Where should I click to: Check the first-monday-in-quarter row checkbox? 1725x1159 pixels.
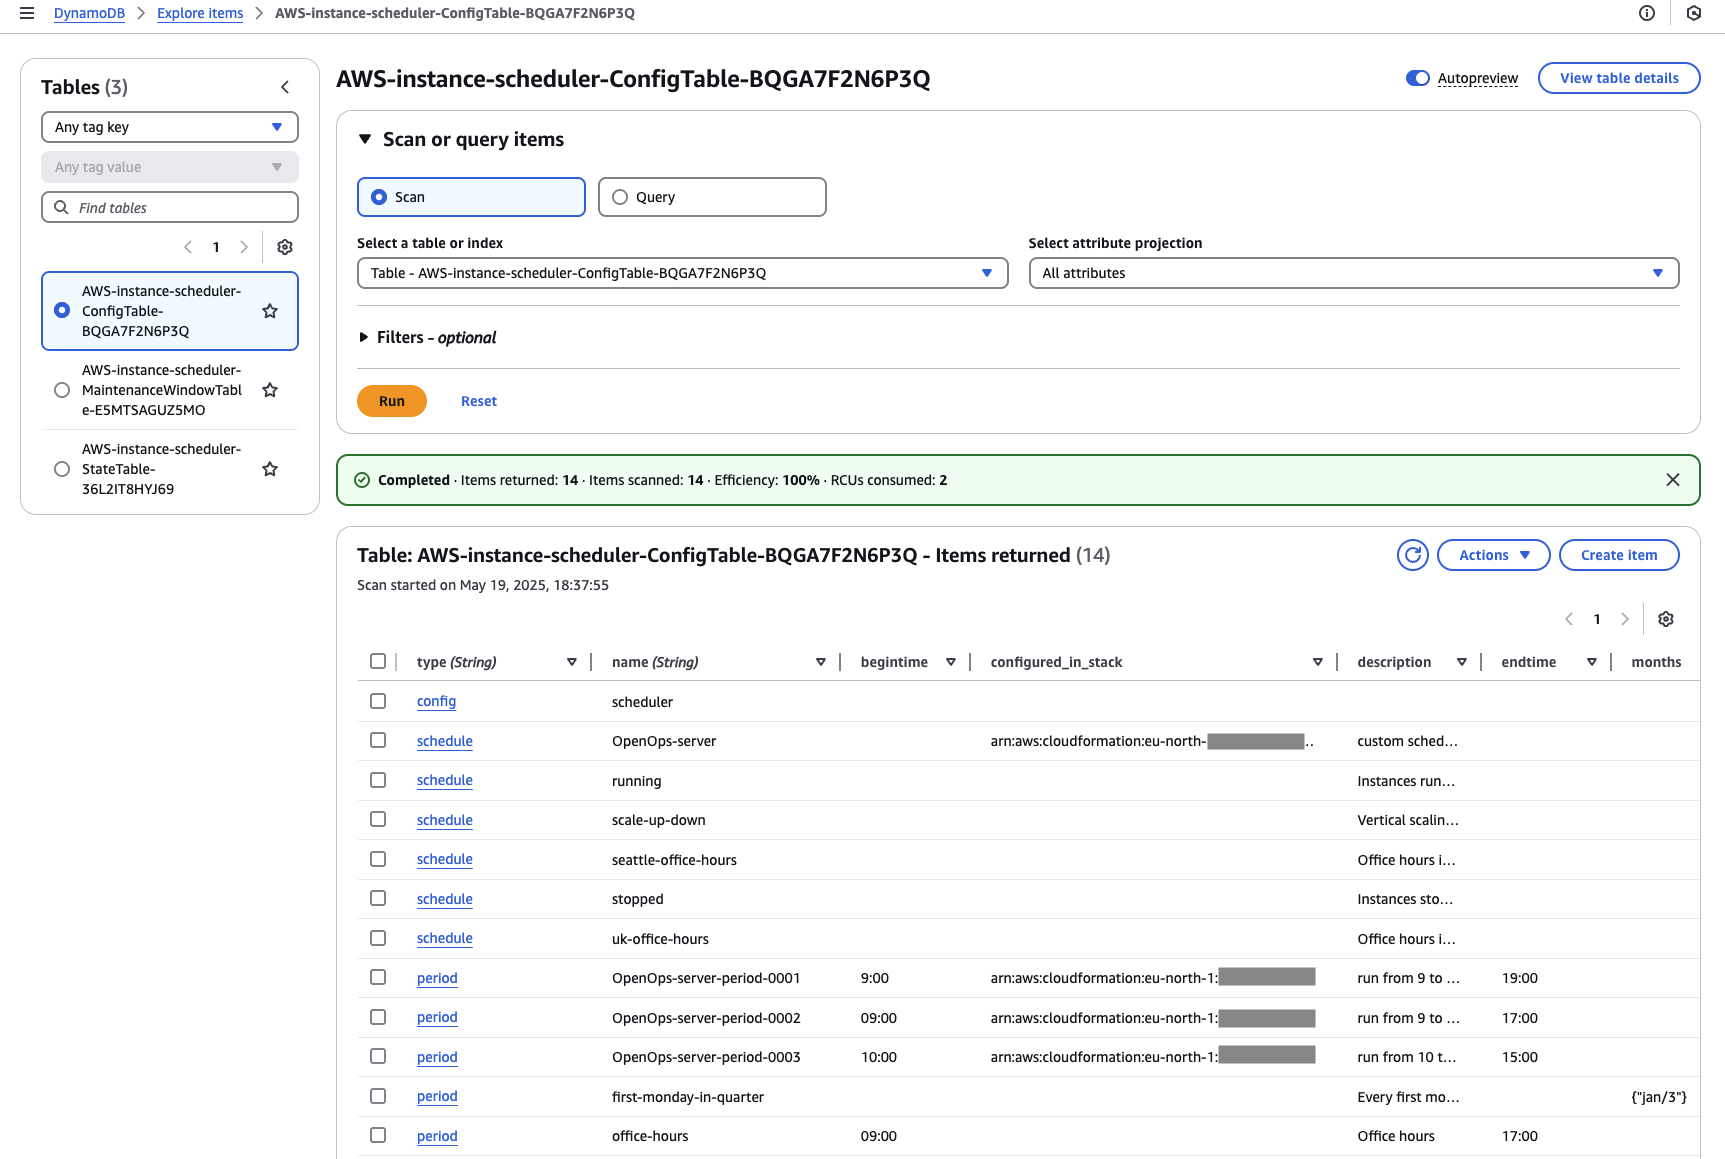click(378, 1096)
